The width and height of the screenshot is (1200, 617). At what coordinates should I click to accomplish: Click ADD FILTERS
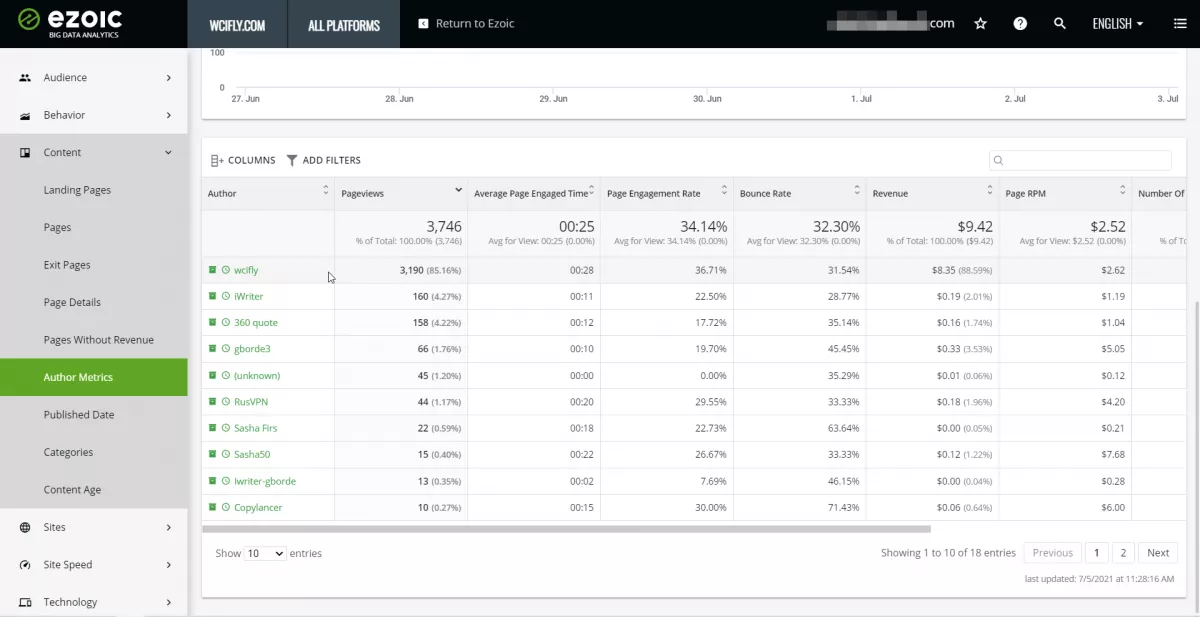pyautogui.click(x=323, y=160)
